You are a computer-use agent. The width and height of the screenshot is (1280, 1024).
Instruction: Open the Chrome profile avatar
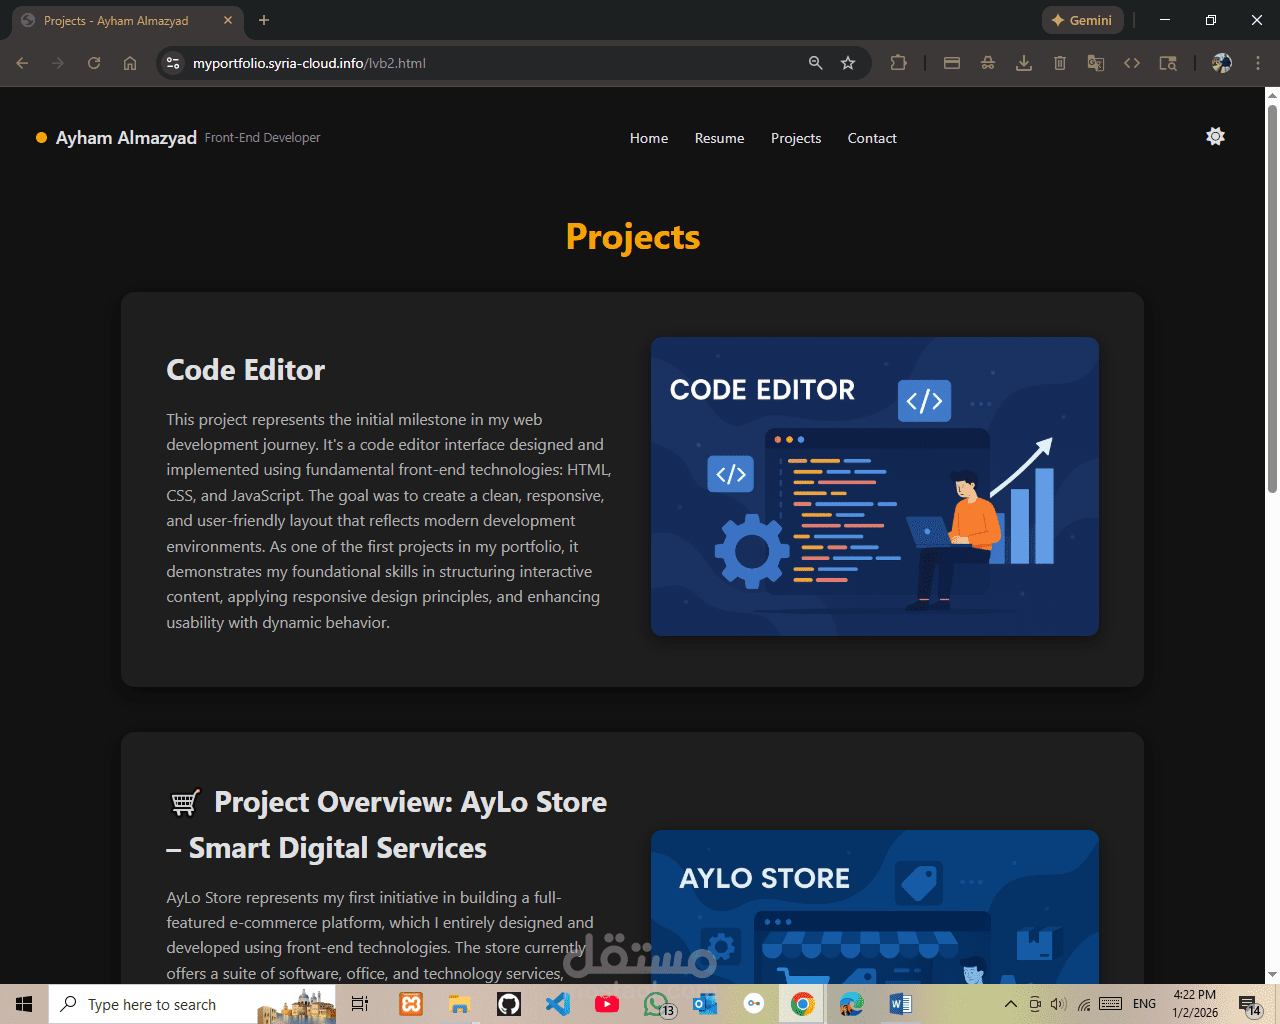1221,63
